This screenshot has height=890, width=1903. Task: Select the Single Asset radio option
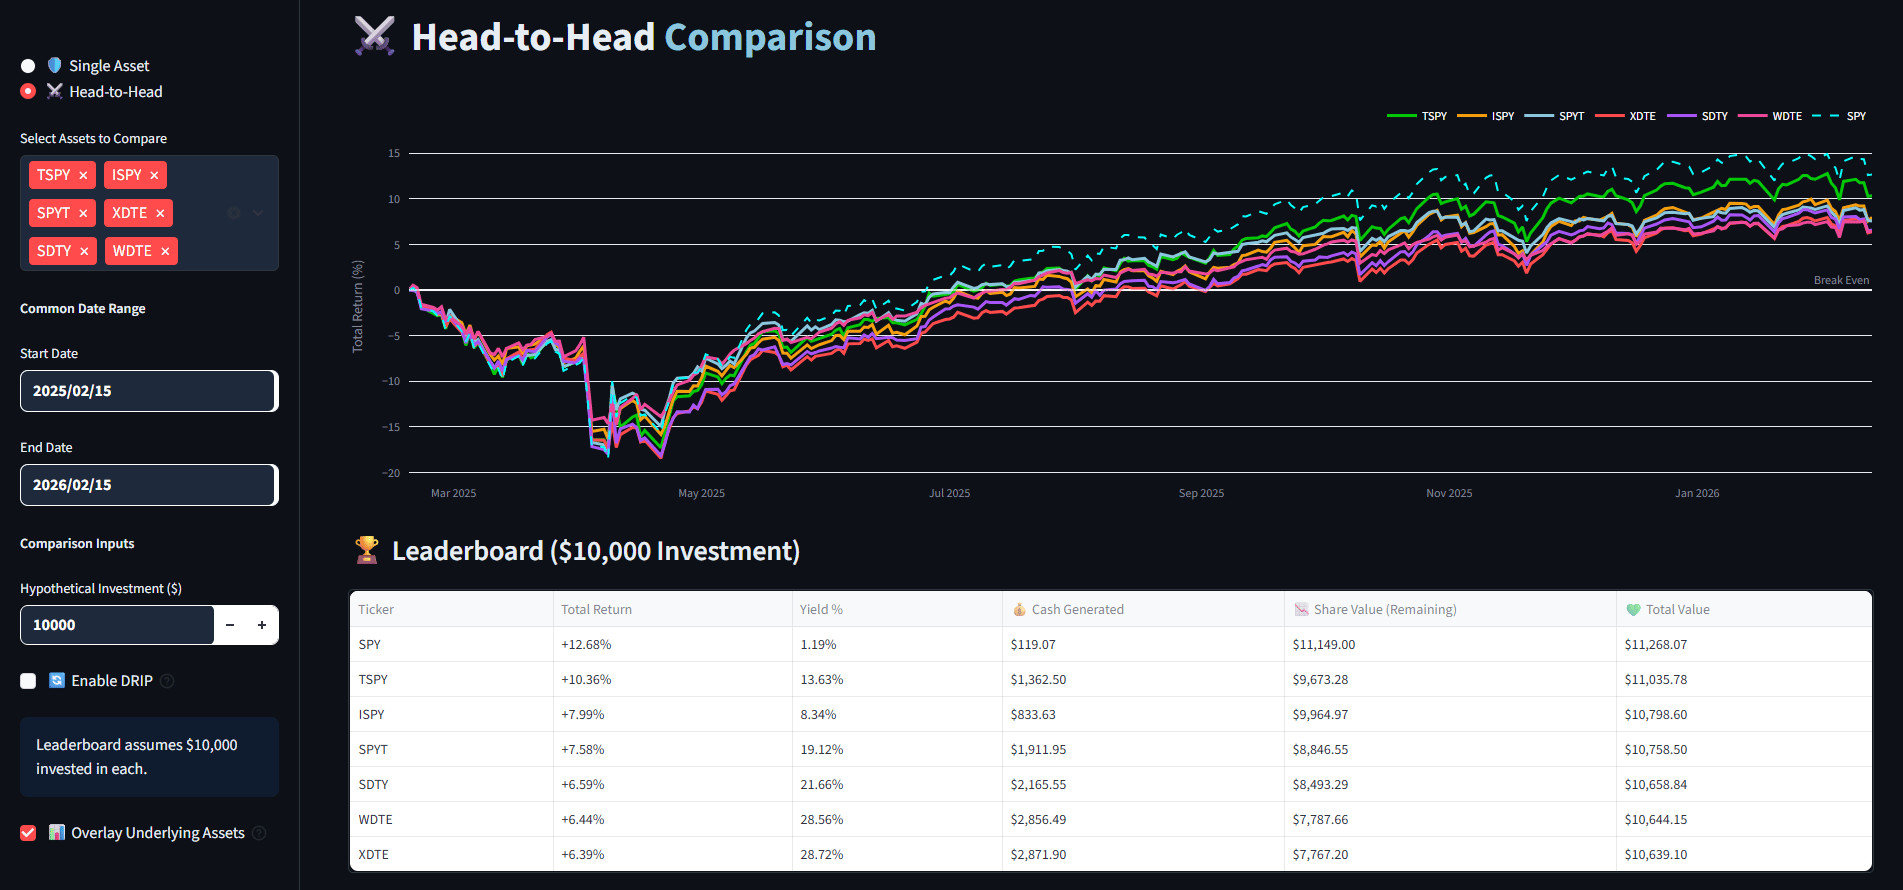[x=28, y=66]
